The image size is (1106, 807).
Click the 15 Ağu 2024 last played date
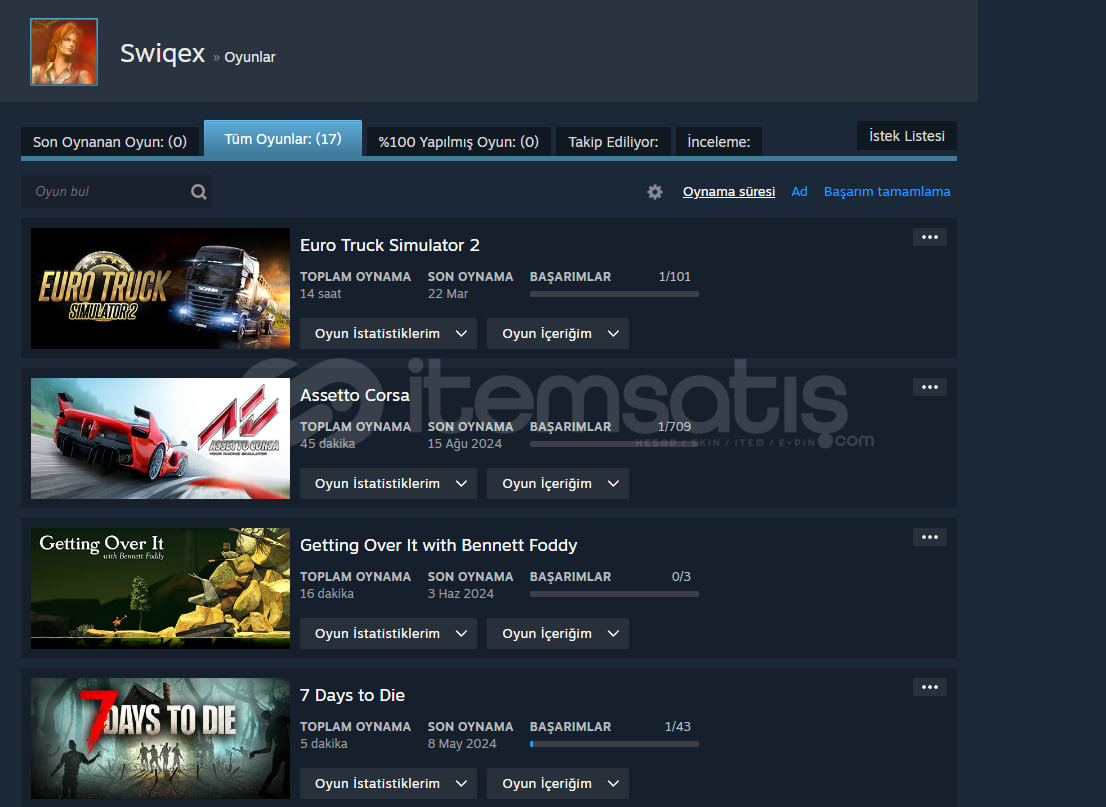pos(465,444)
